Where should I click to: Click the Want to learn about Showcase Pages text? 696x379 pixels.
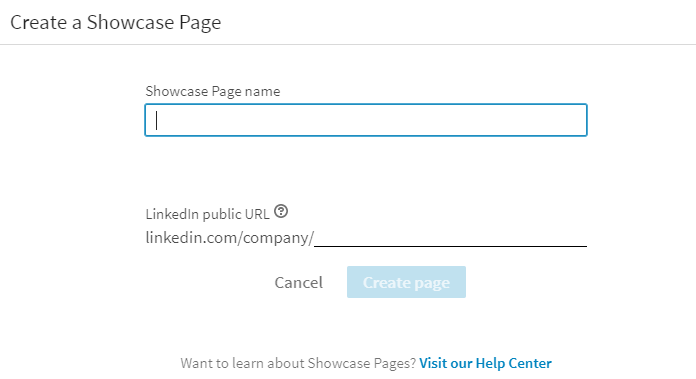pos(298,363)
